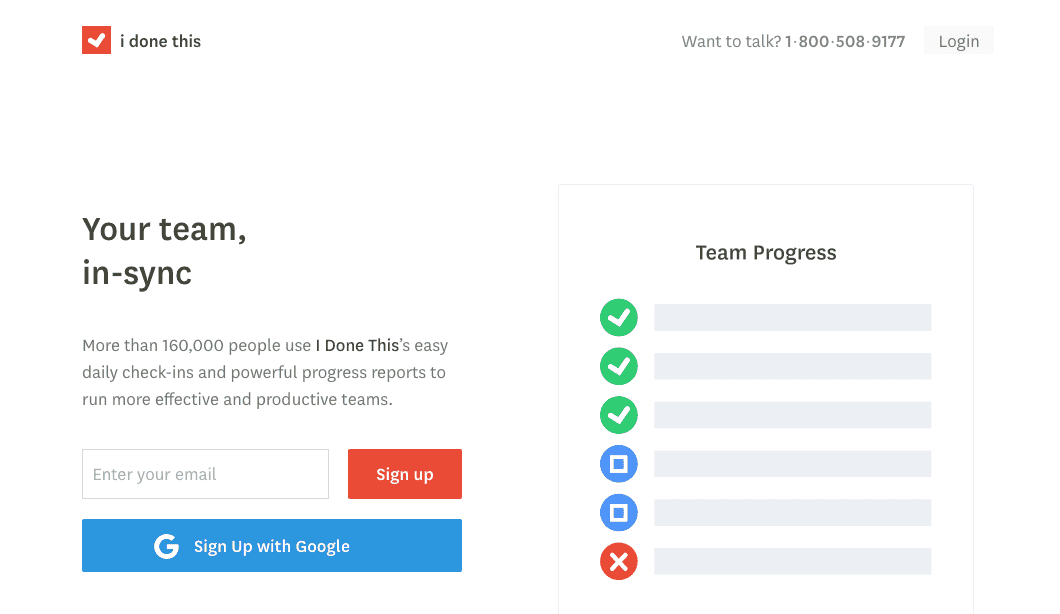Click the Google G logo icon
1060x614 pixels.
(166, 546)
